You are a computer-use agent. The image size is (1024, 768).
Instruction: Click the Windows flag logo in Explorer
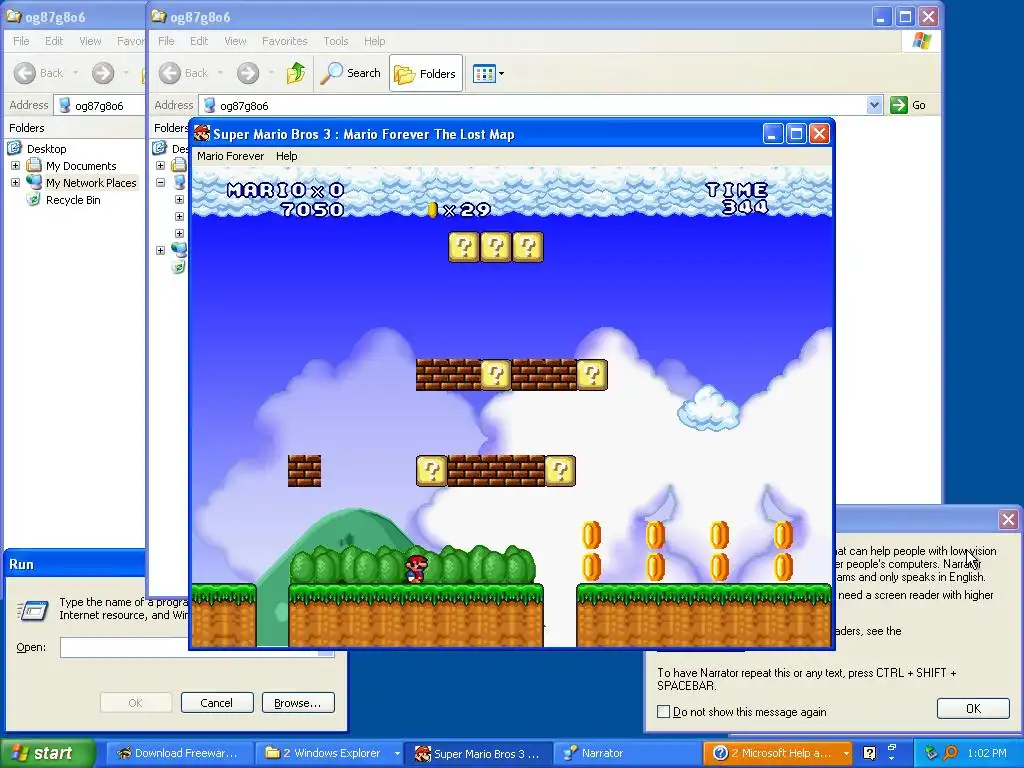click(x=921, y=41)
